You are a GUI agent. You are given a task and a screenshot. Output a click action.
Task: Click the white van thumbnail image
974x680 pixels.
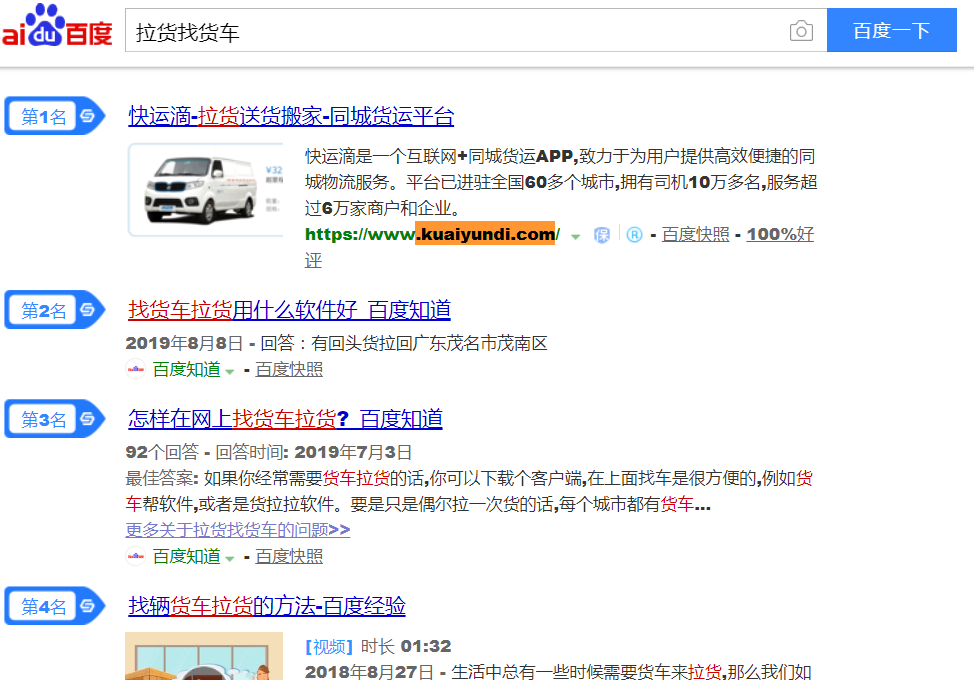coord(206,189)
